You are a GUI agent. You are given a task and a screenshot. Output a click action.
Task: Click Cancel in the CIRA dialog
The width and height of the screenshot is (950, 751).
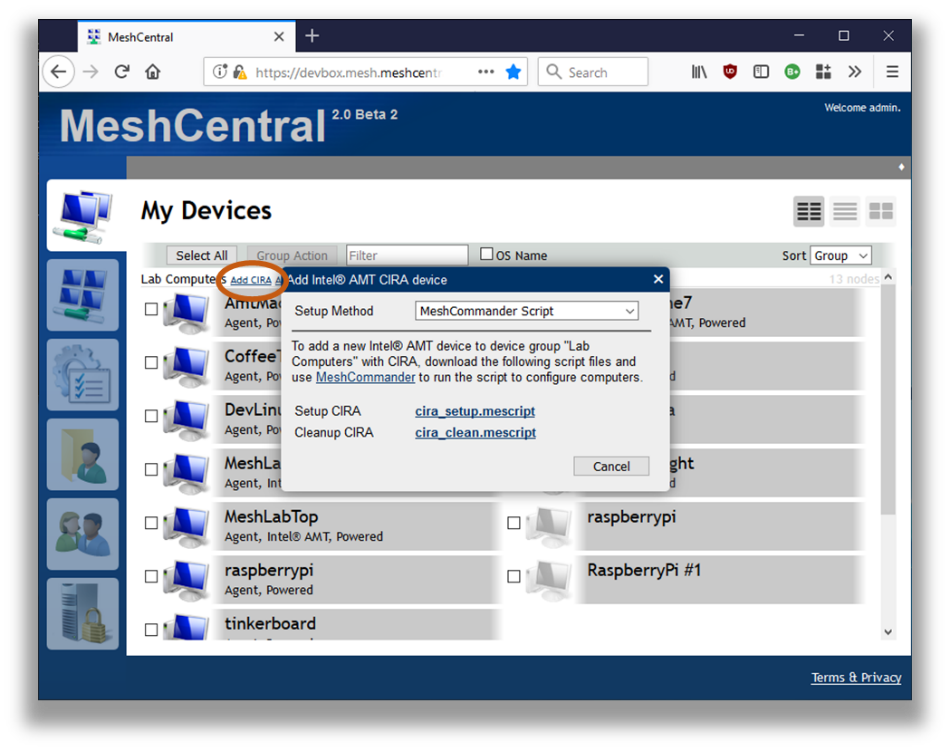click(611, 466)
